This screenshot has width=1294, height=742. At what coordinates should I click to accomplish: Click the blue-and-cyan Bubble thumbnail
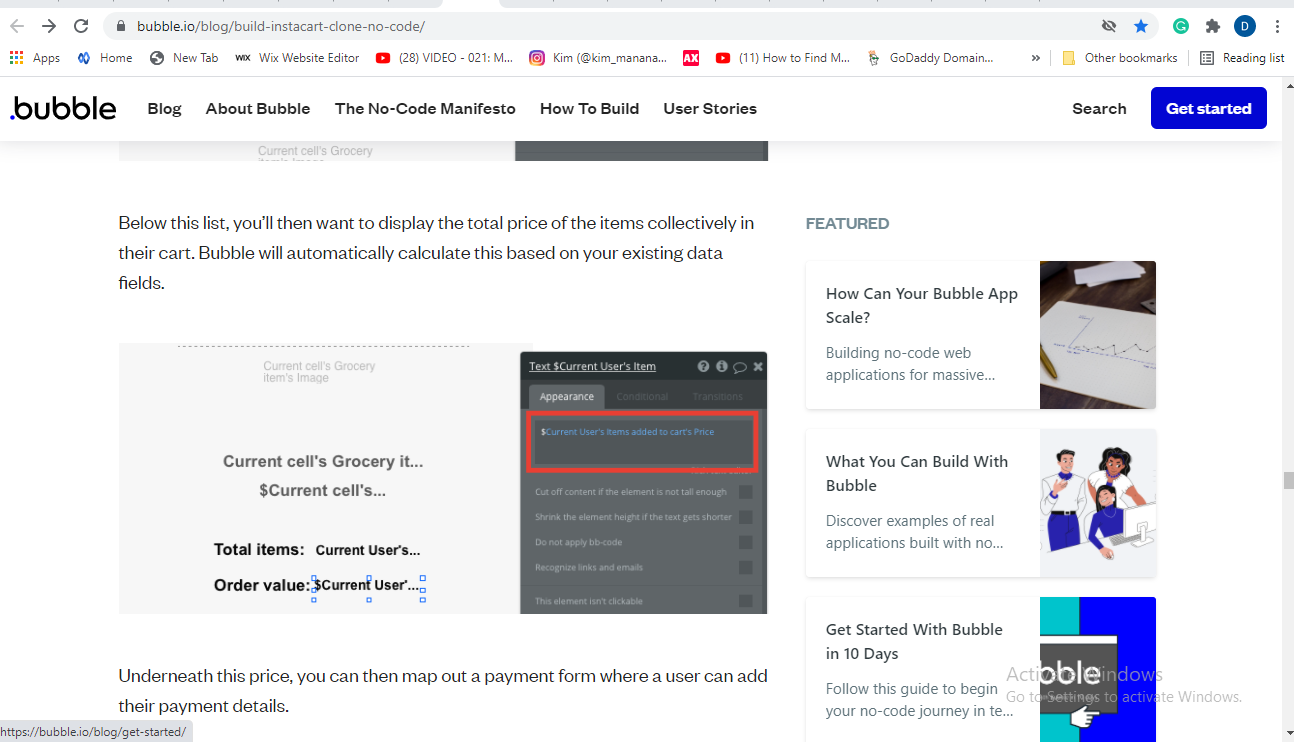point(1098,669)
